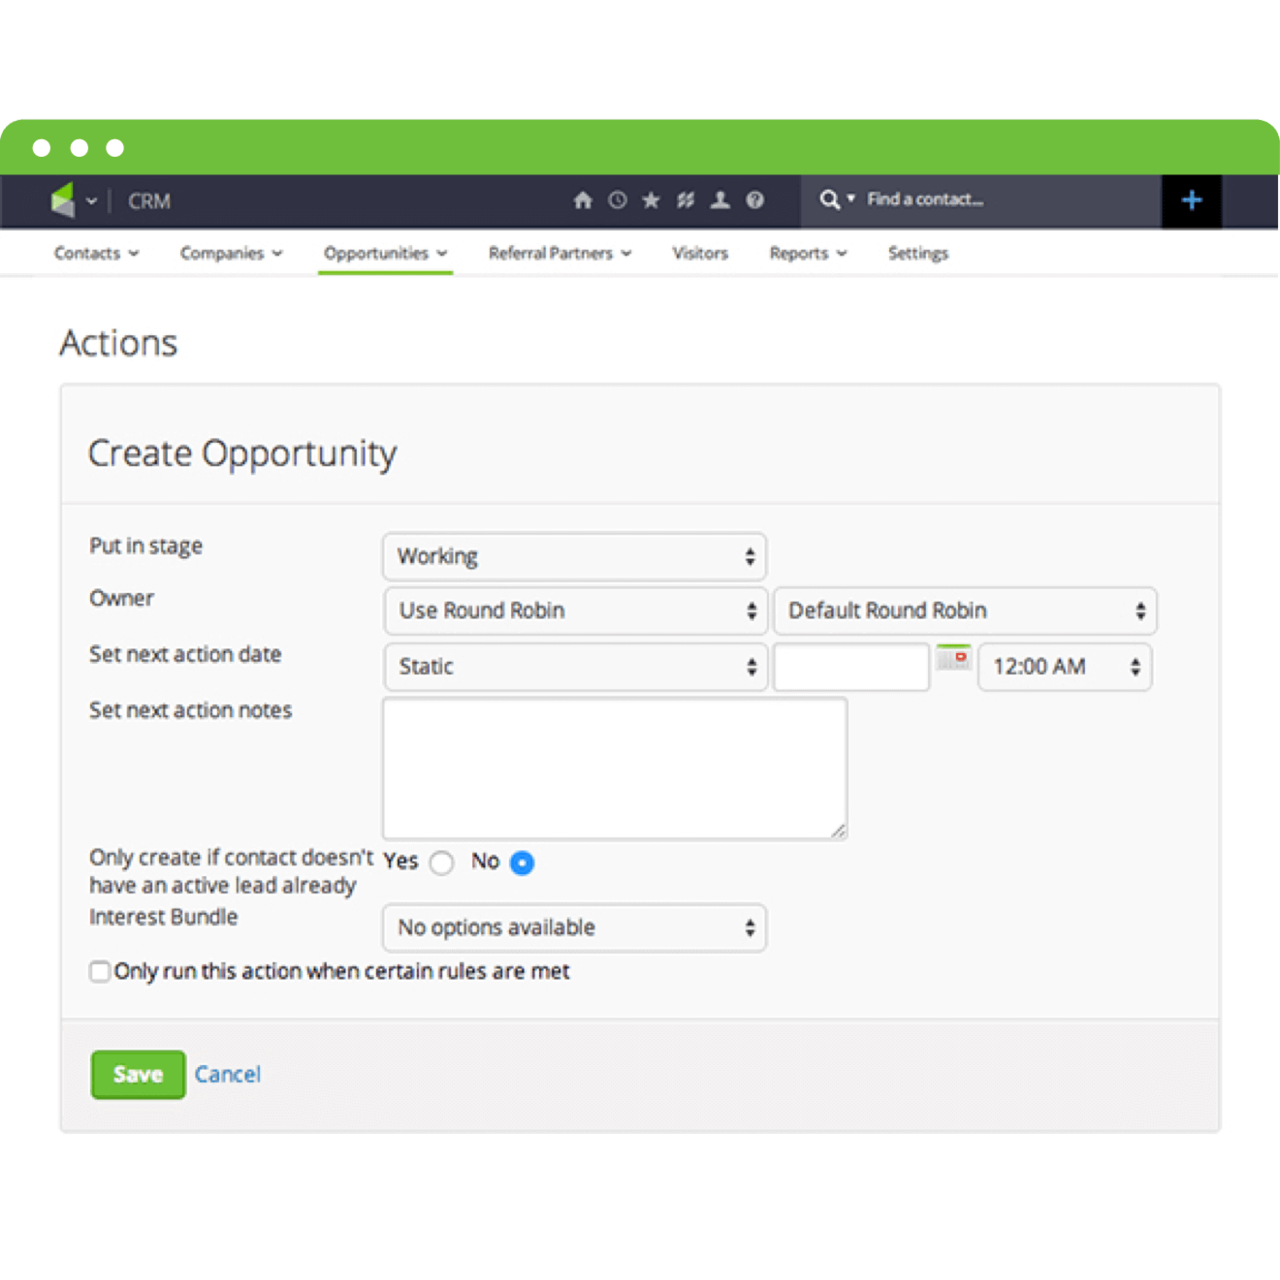Select No for only create if no active lead
The height and width of the screenshot is (1280, 1280).
pyautogui.click(x=521, y=862)
